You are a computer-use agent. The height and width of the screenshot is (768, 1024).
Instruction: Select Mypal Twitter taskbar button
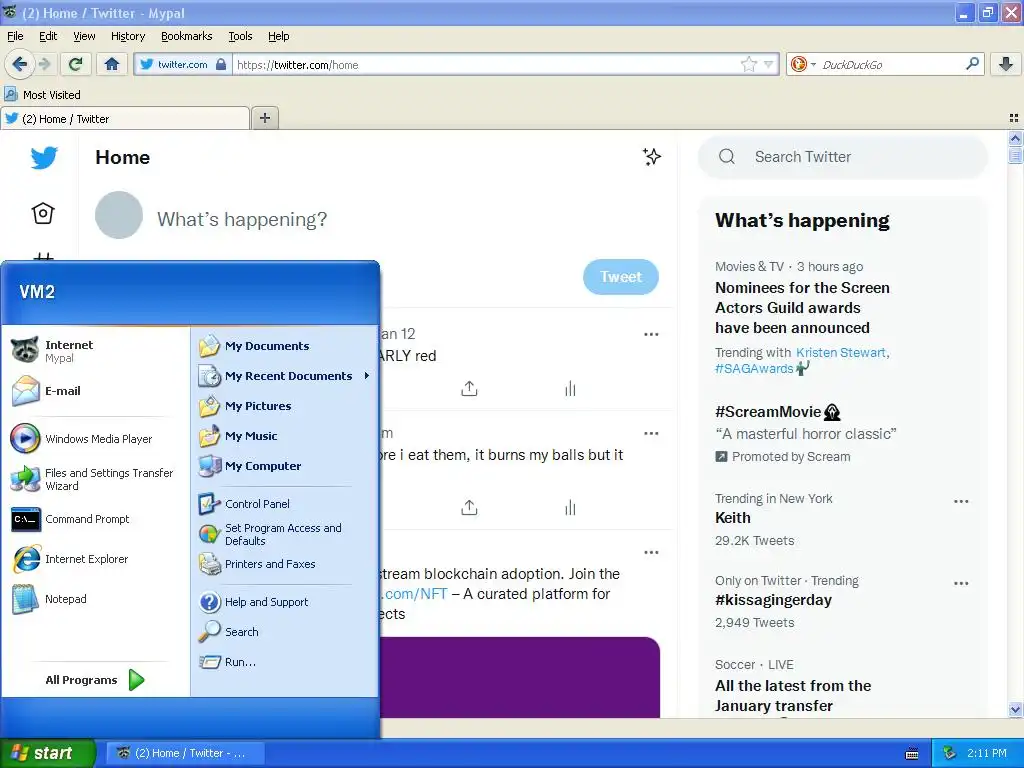[x=185, y=753]
